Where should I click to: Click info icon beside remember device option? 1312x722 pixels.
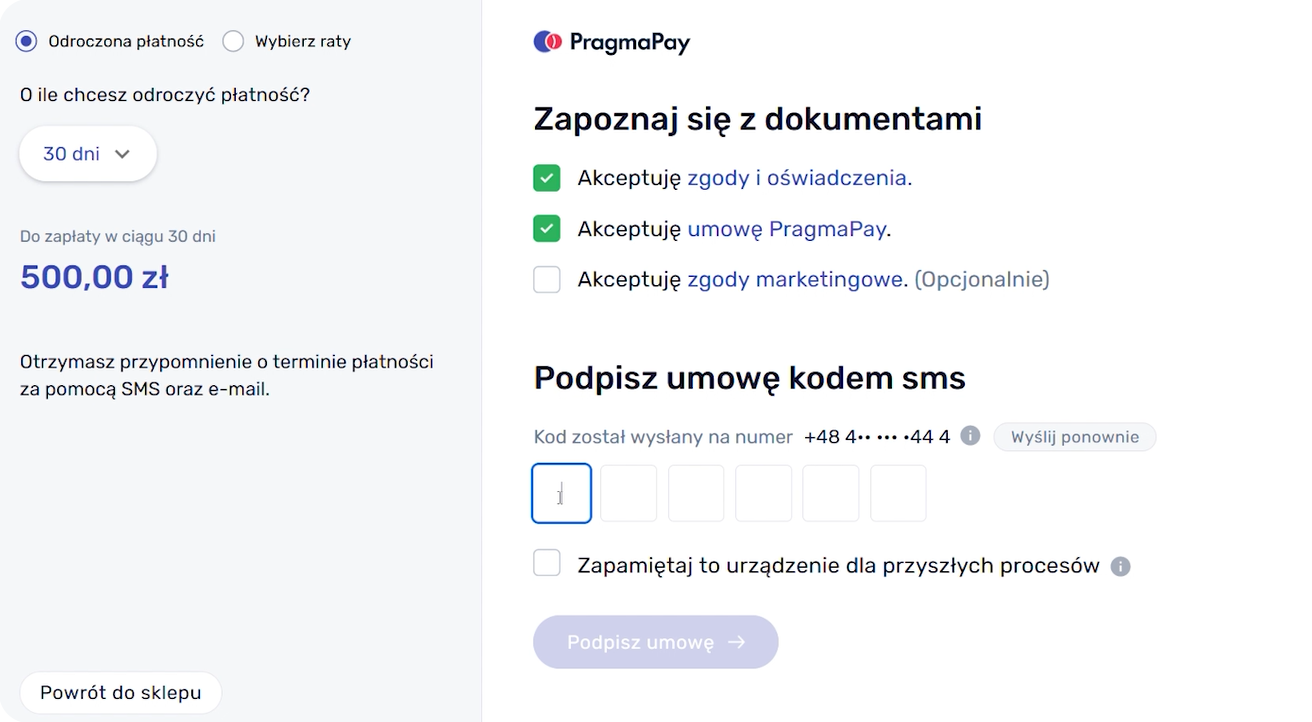[1121, 567]
